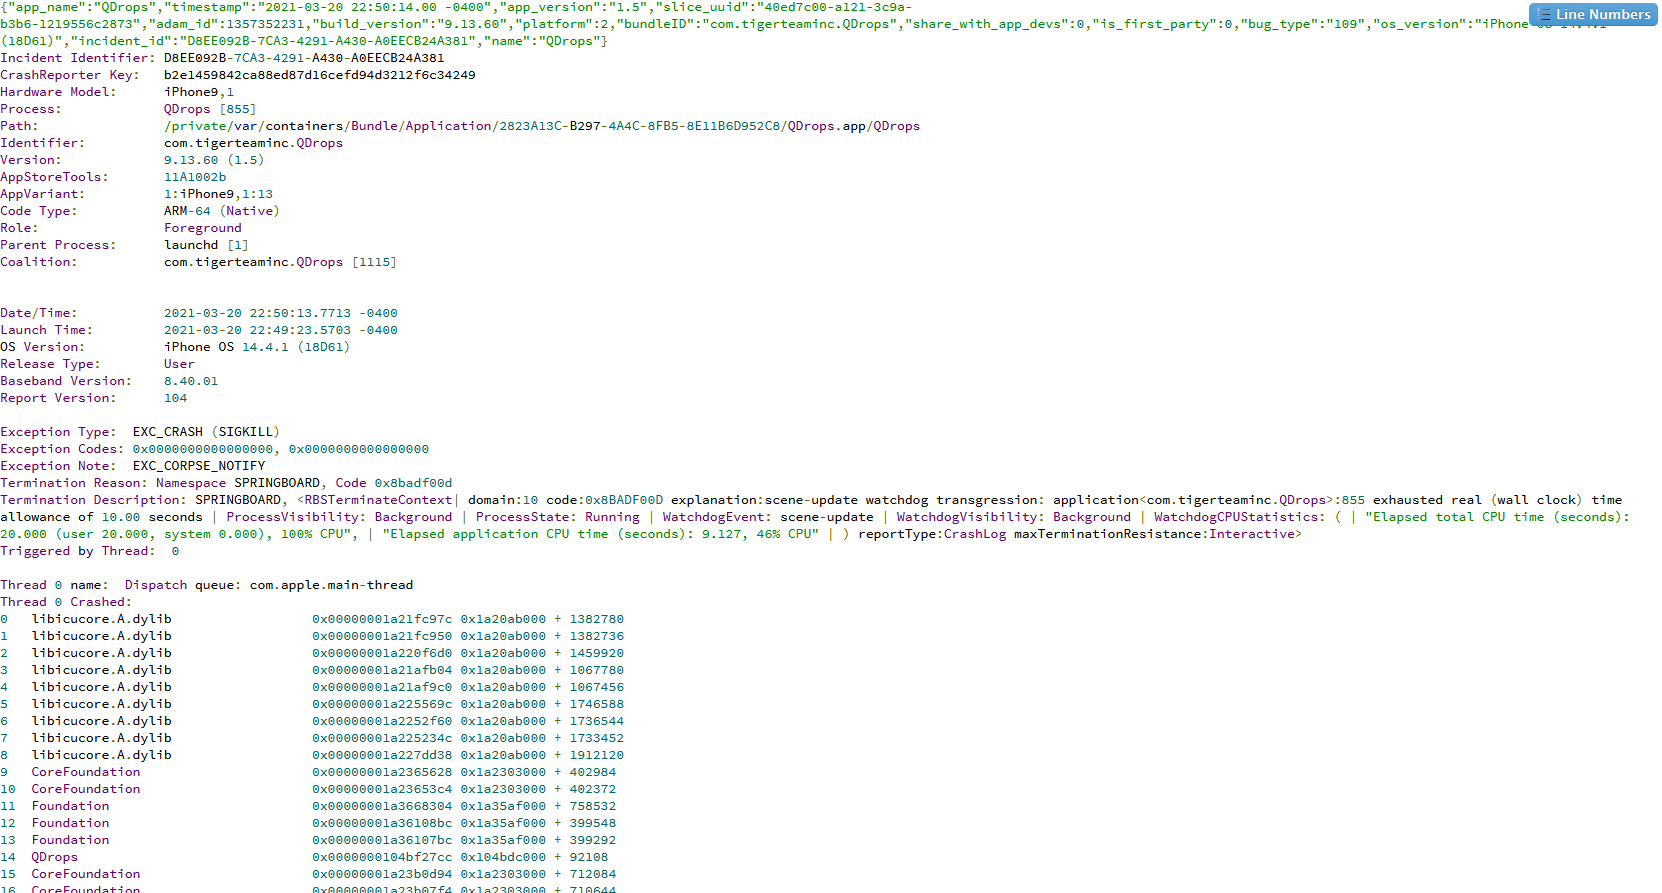The width and height of the screenshot is (1662, 893).
Task: Click the list icon in Line Numbers button
Action: coord(1544,14)
